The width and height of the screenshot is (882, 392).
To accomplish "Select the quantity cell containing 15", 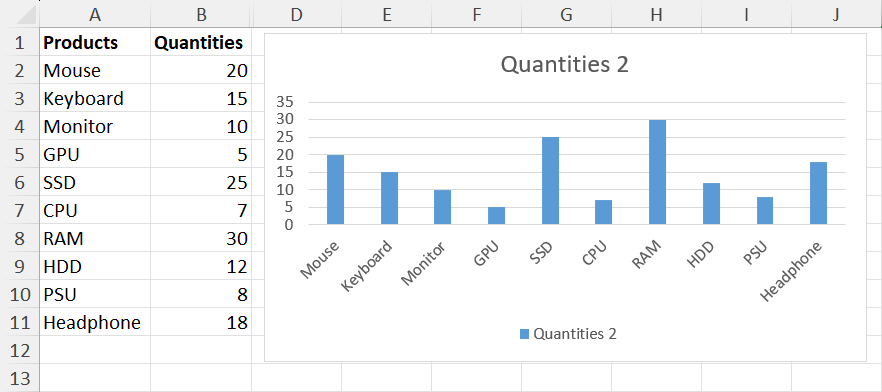I will point(201,98).
